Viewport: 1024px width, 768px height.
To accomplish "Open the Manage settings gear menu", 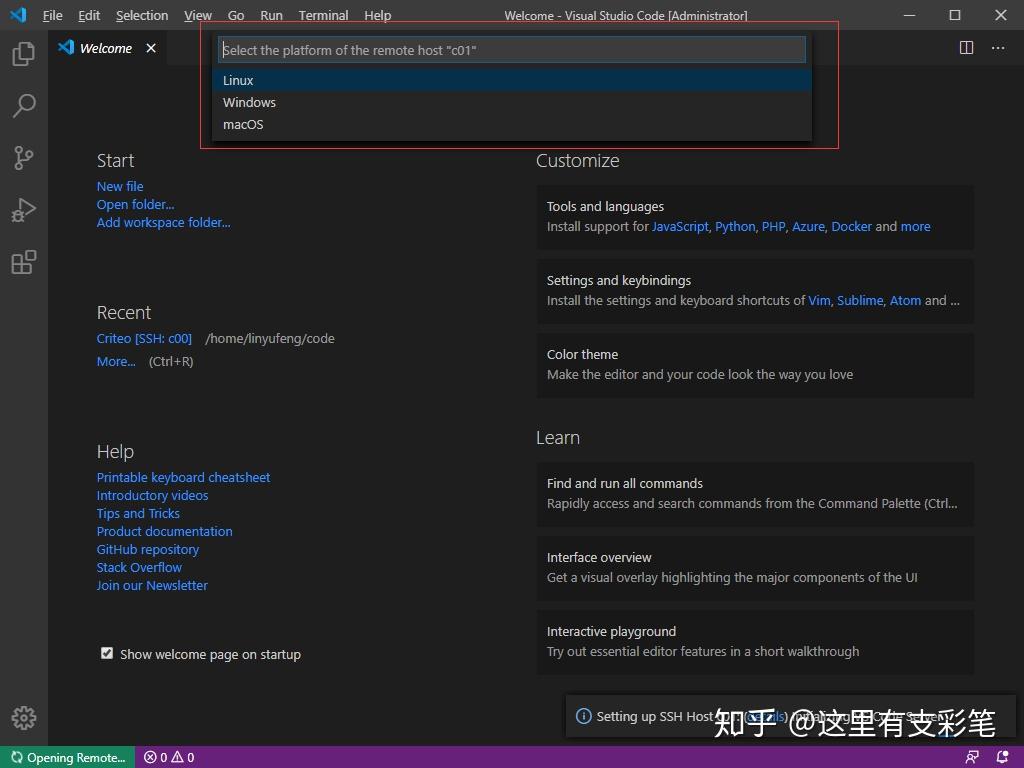I will point(22,717).
